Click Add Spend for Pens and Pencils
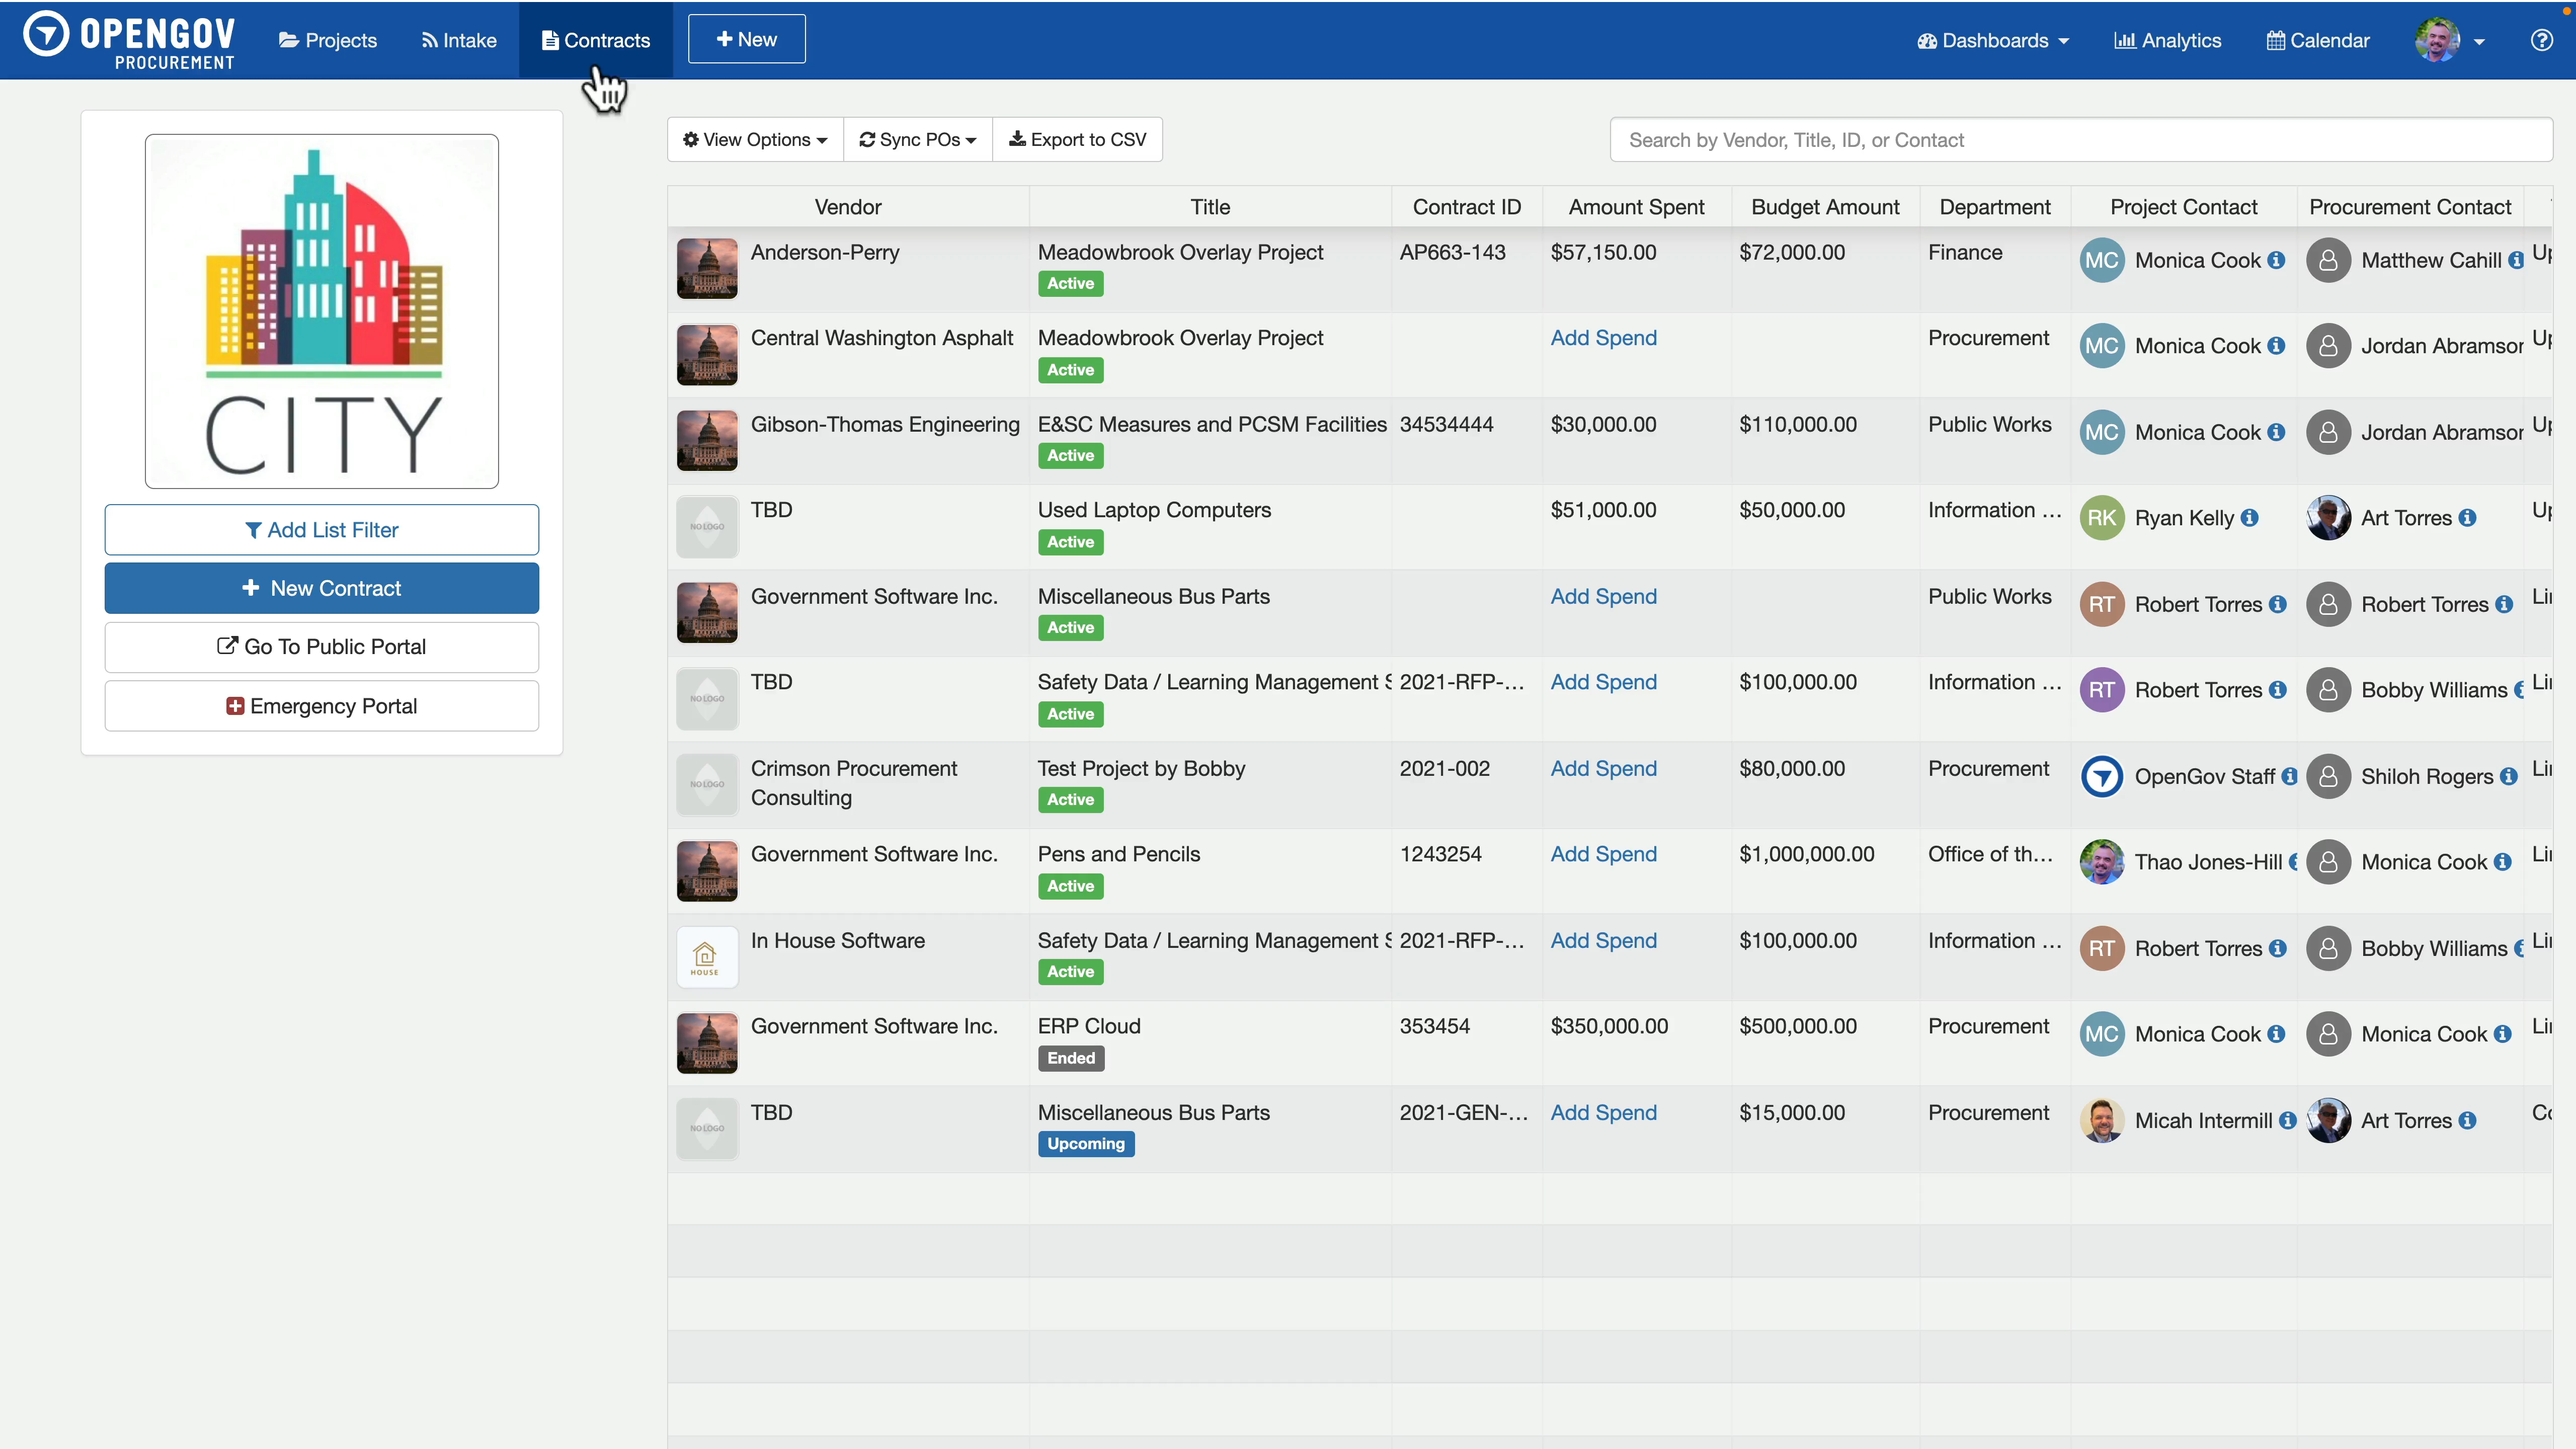This screenshot has width=2576, height=1449. tap(1603, 854)
